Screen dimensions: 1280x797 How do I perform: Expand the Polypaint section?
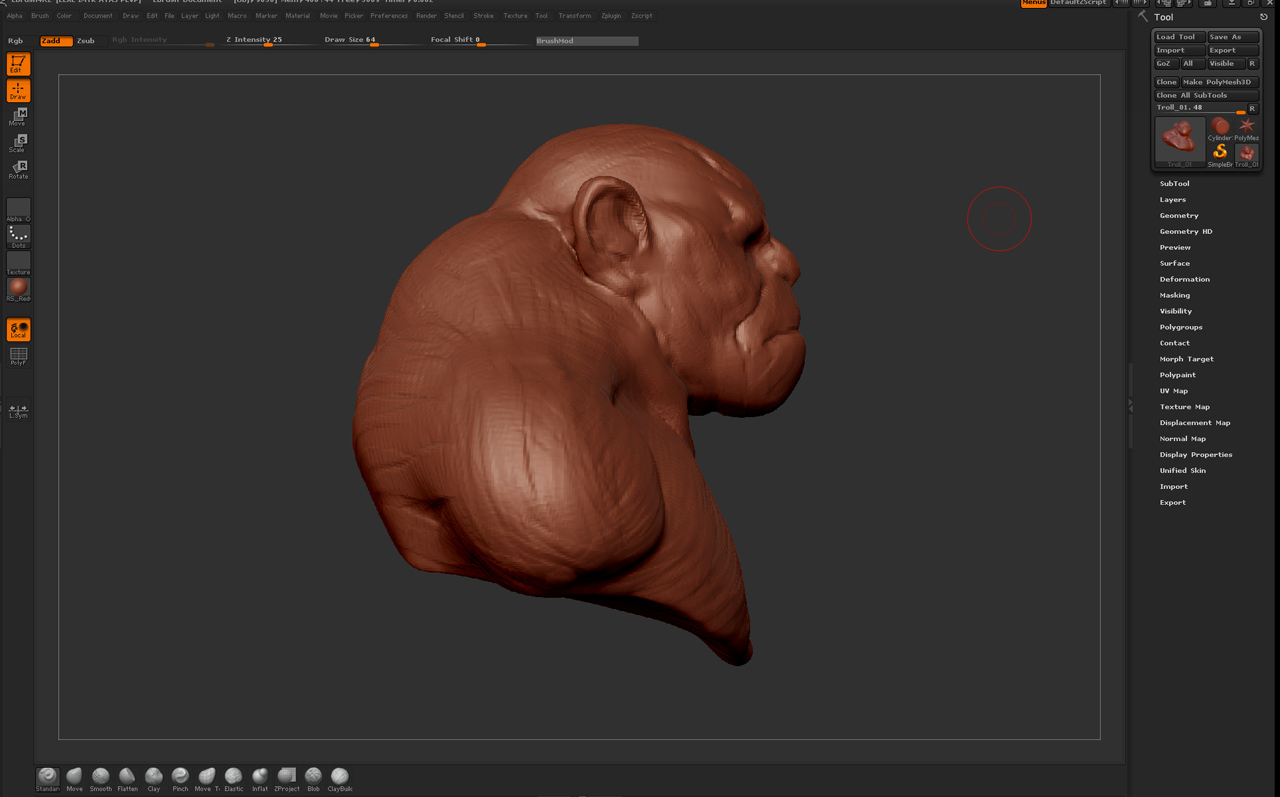tap(1178, 375)
